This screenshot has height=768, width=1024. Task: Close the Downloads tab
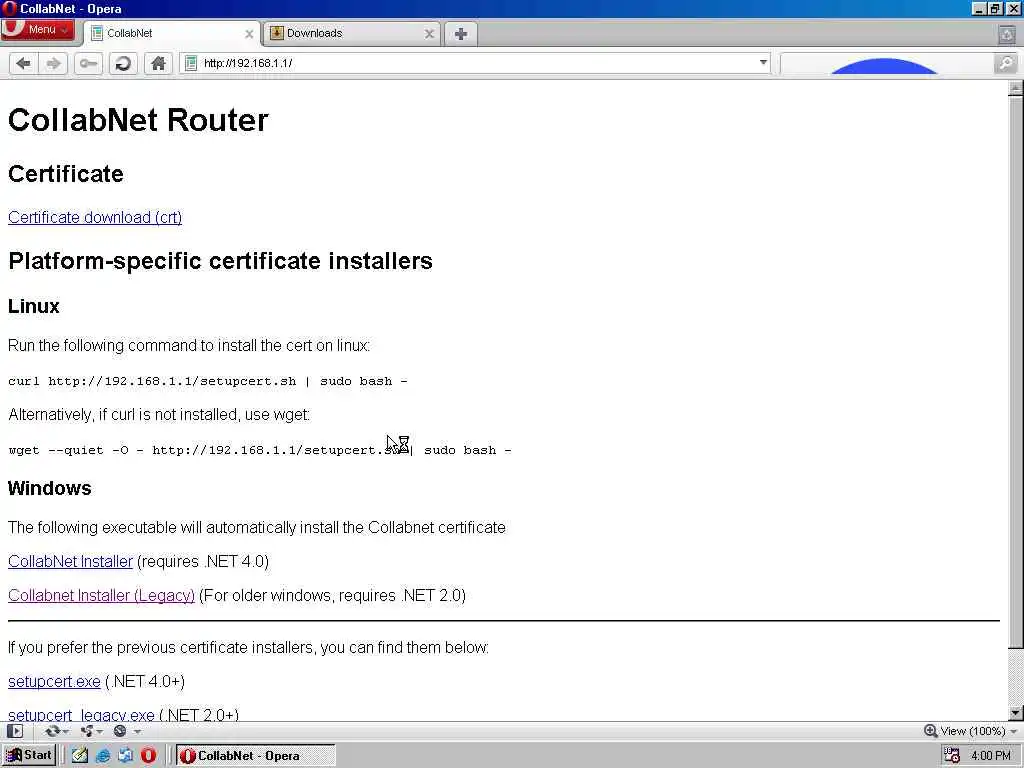click(429, 34)
